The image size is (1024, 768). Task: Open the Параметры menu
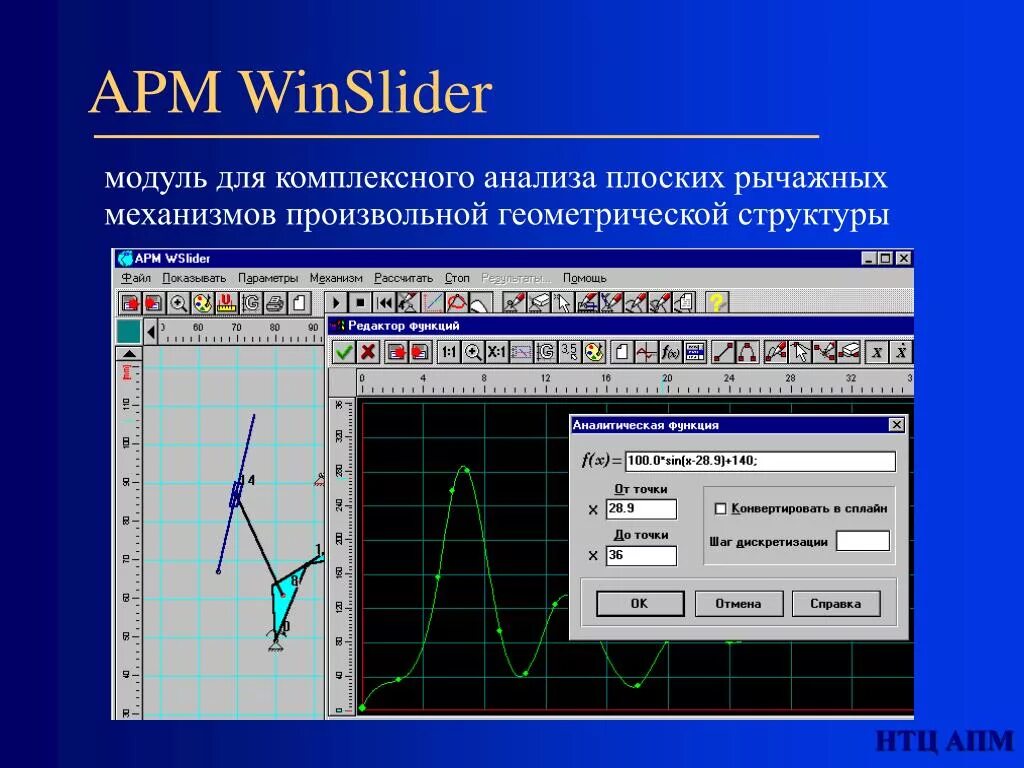tap(268, 278)
